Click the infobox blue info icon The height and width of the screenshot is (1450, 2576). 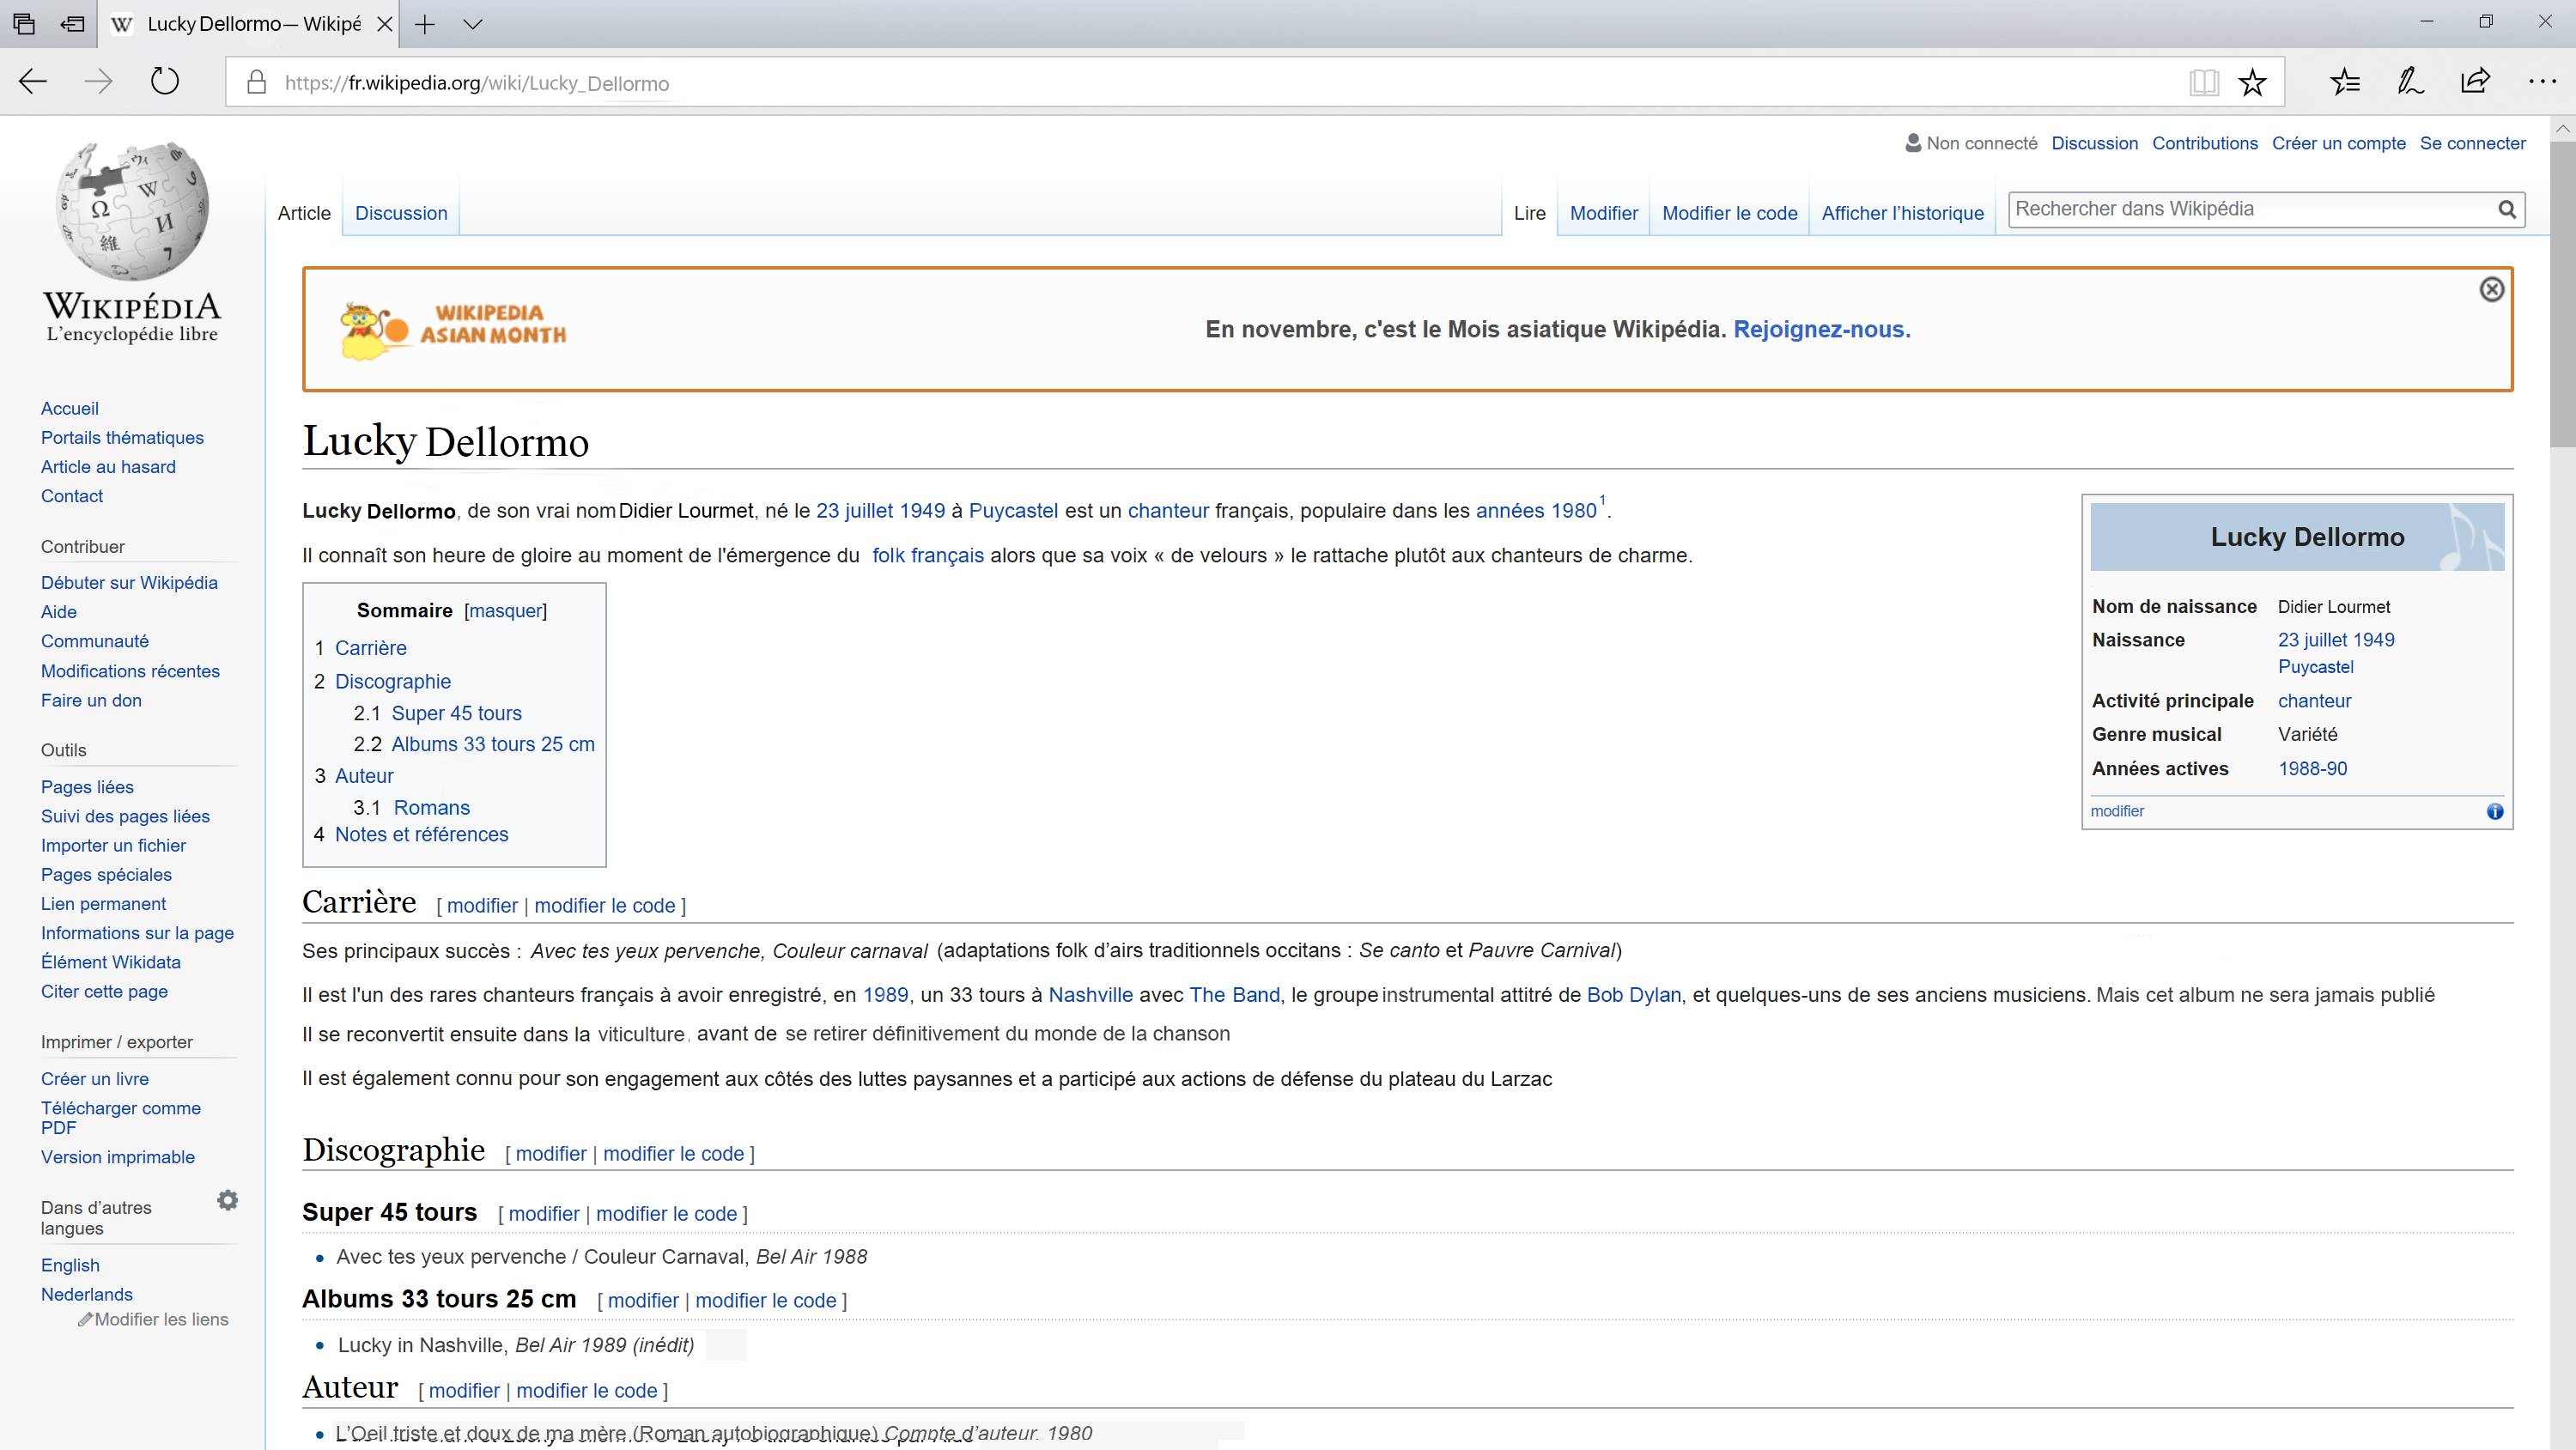pos(2495,811)
